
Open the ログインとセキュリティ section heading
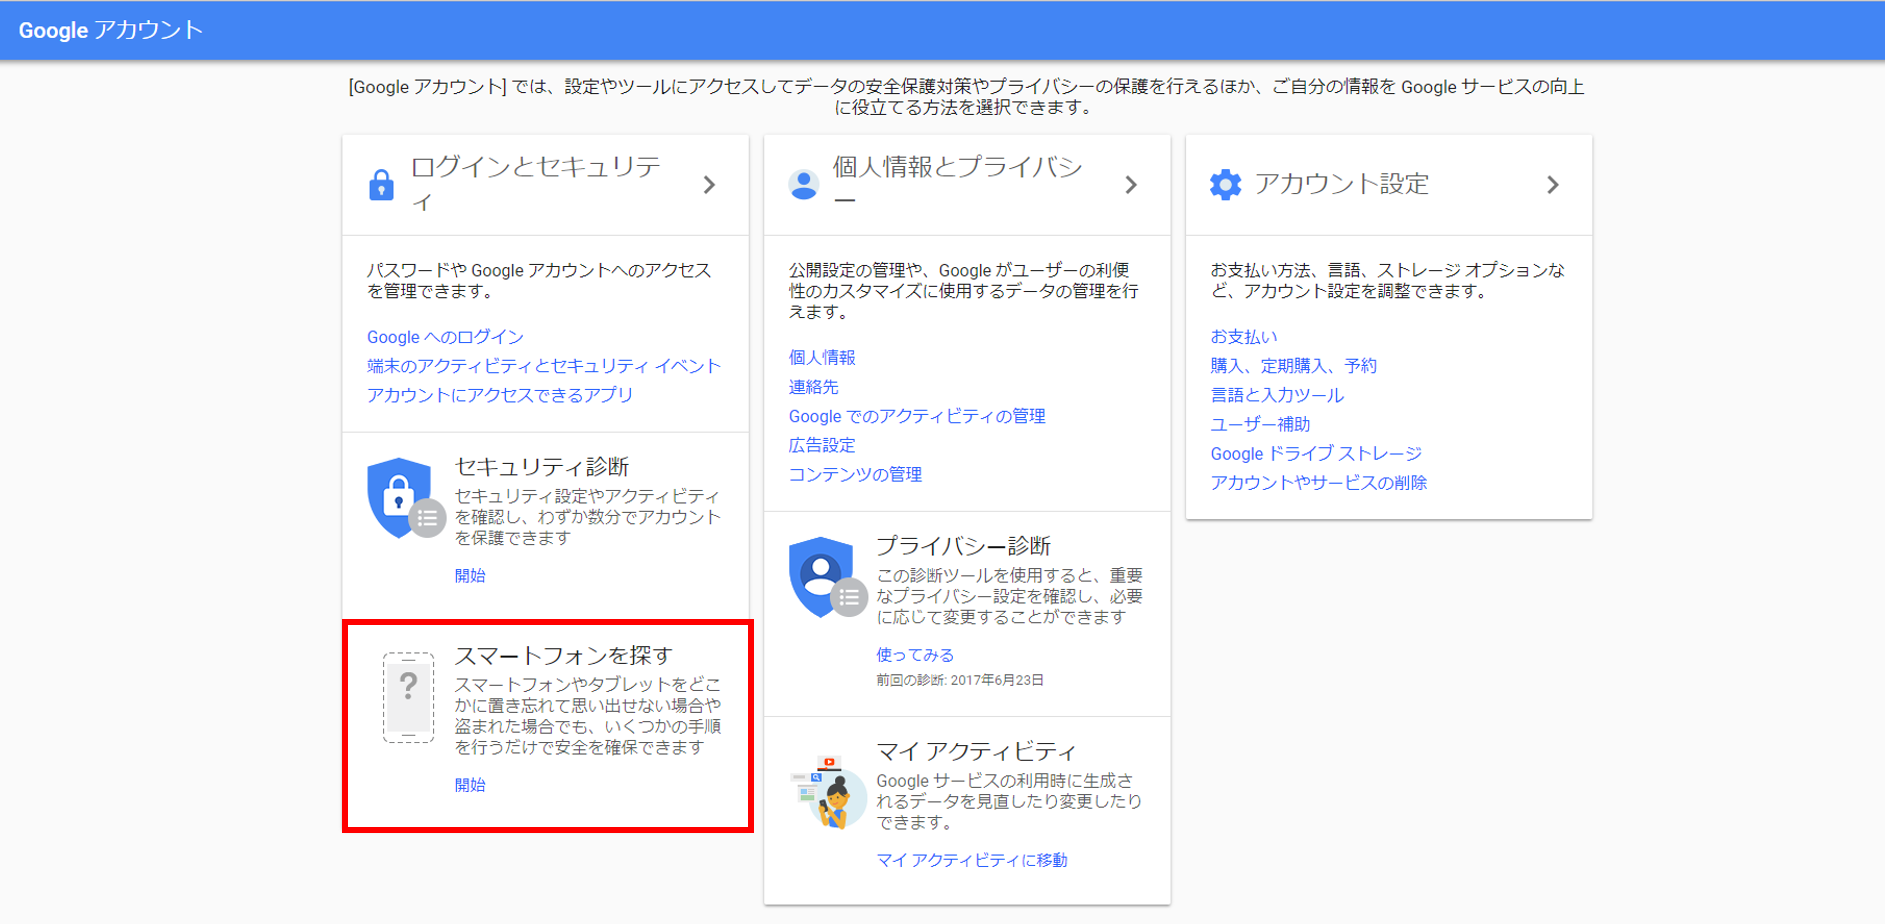point(536,184)
